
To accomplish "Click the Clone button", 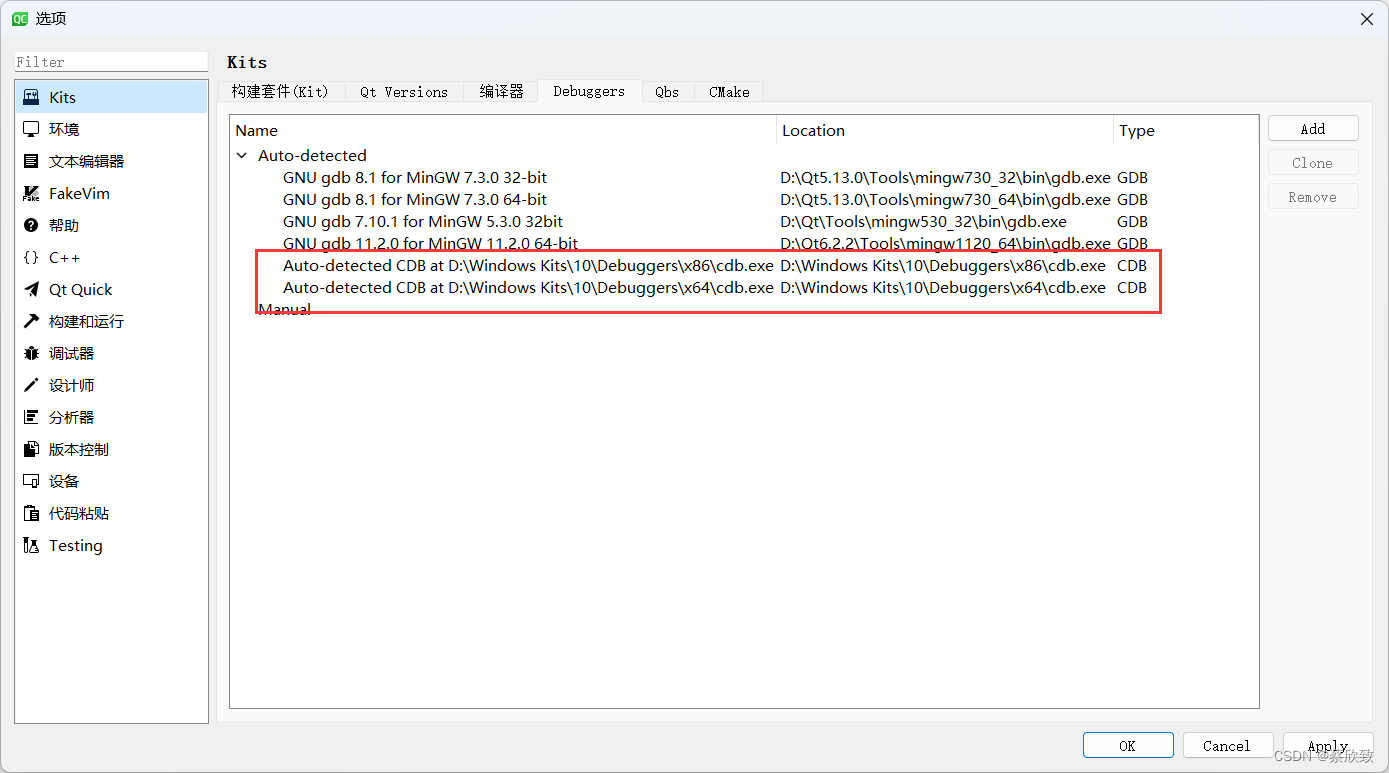I will coord(1313,163).
